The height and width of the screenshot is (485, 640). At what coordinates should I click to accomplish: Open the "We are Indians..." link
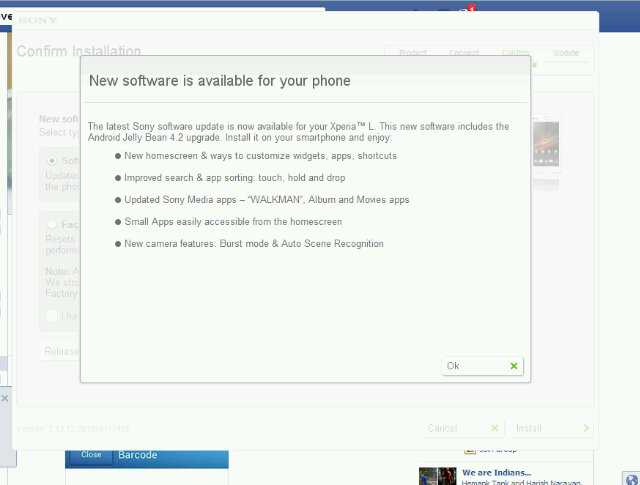click(497, 472)
